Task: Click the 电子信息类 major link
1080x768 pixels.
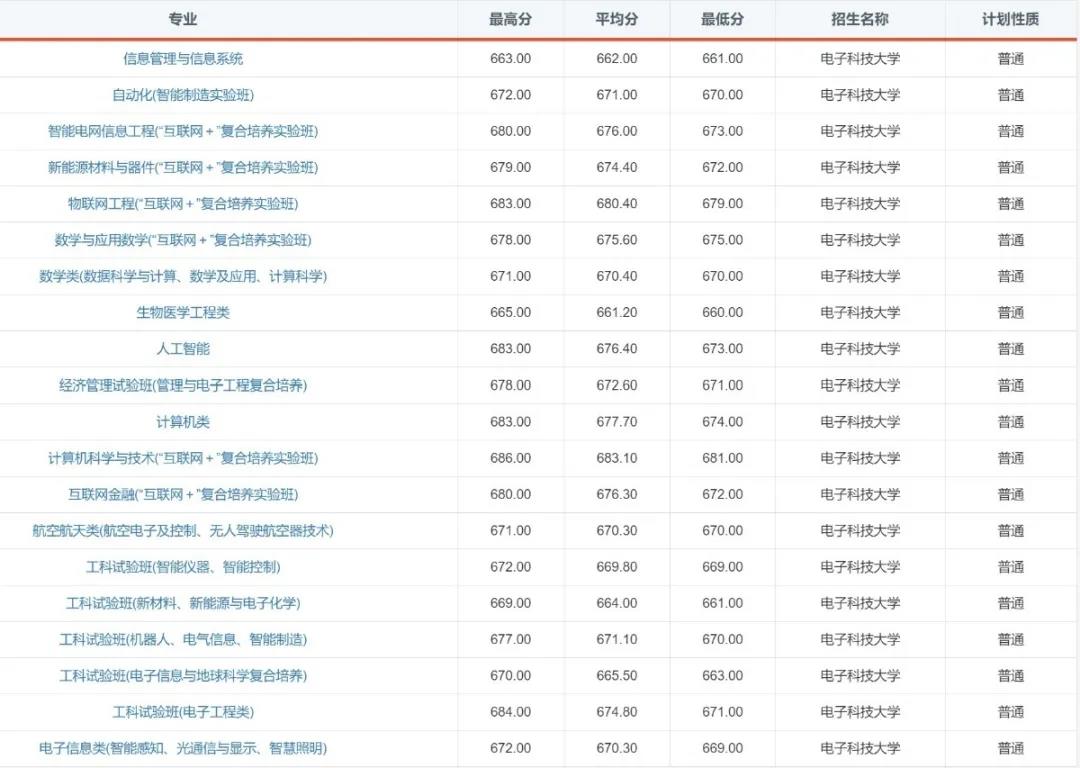Action: coord(182,747)
